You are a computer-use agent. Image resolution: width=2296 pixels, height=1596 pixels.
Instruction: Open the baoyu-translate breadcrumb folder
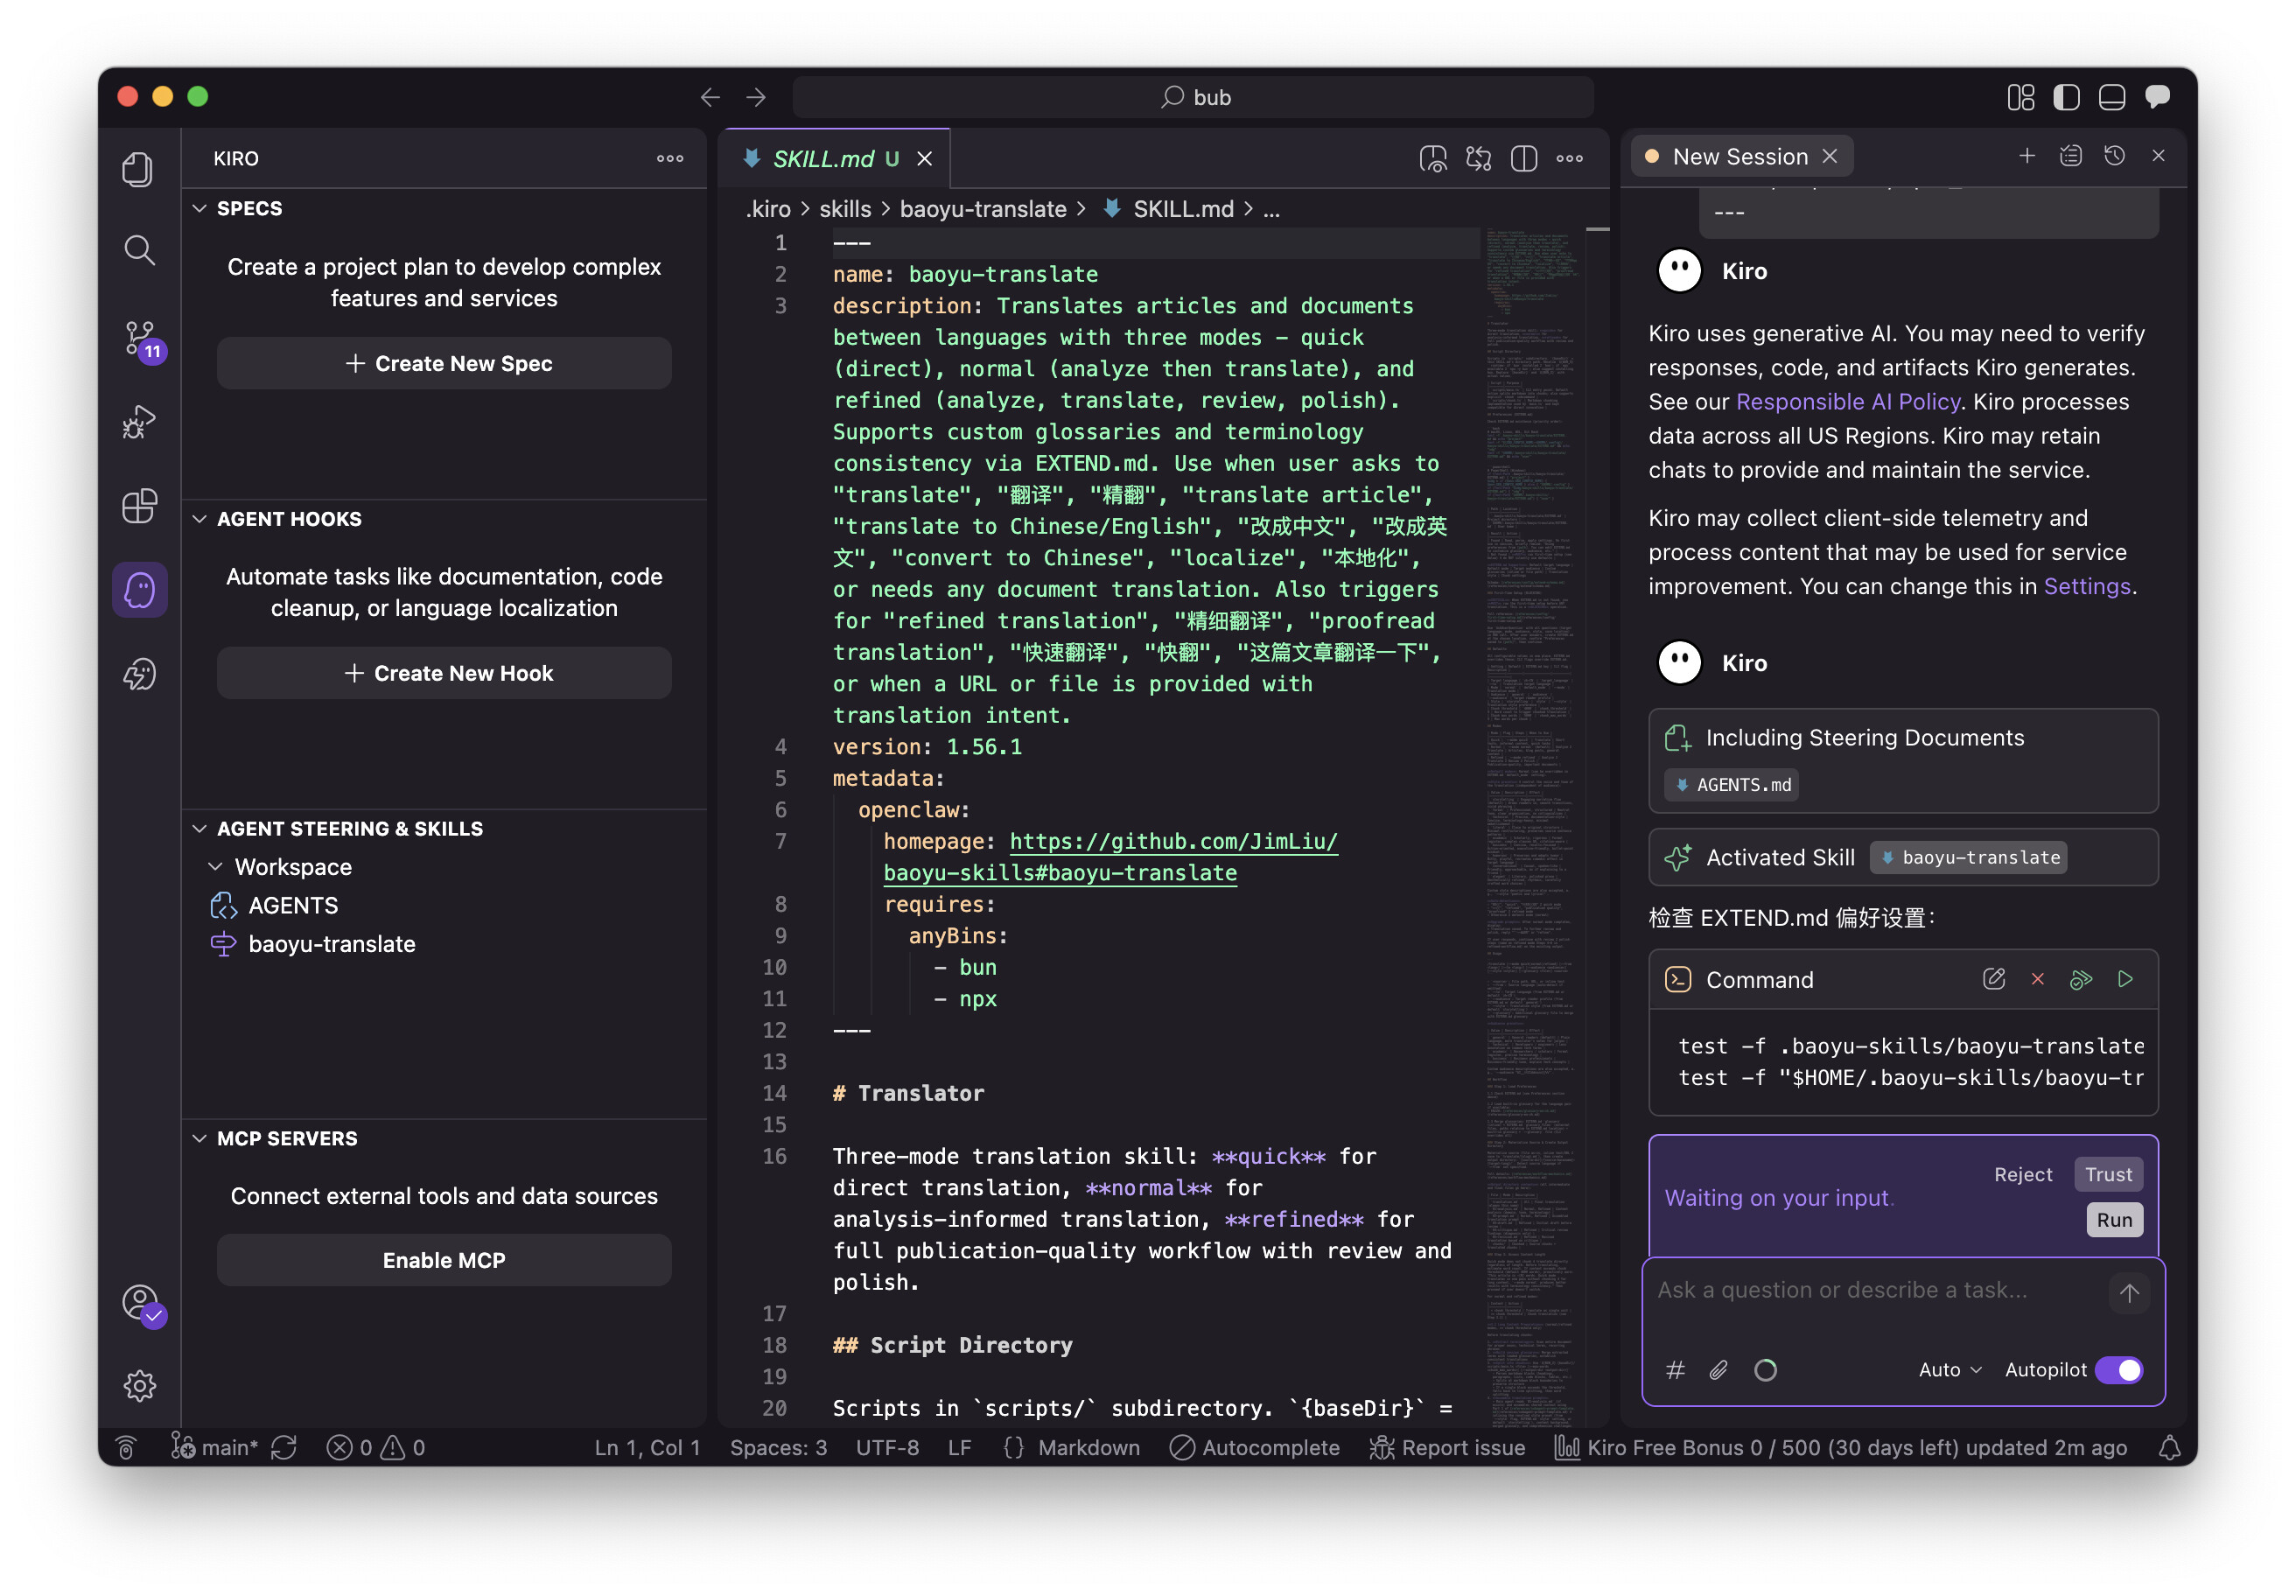pos(983,209)
